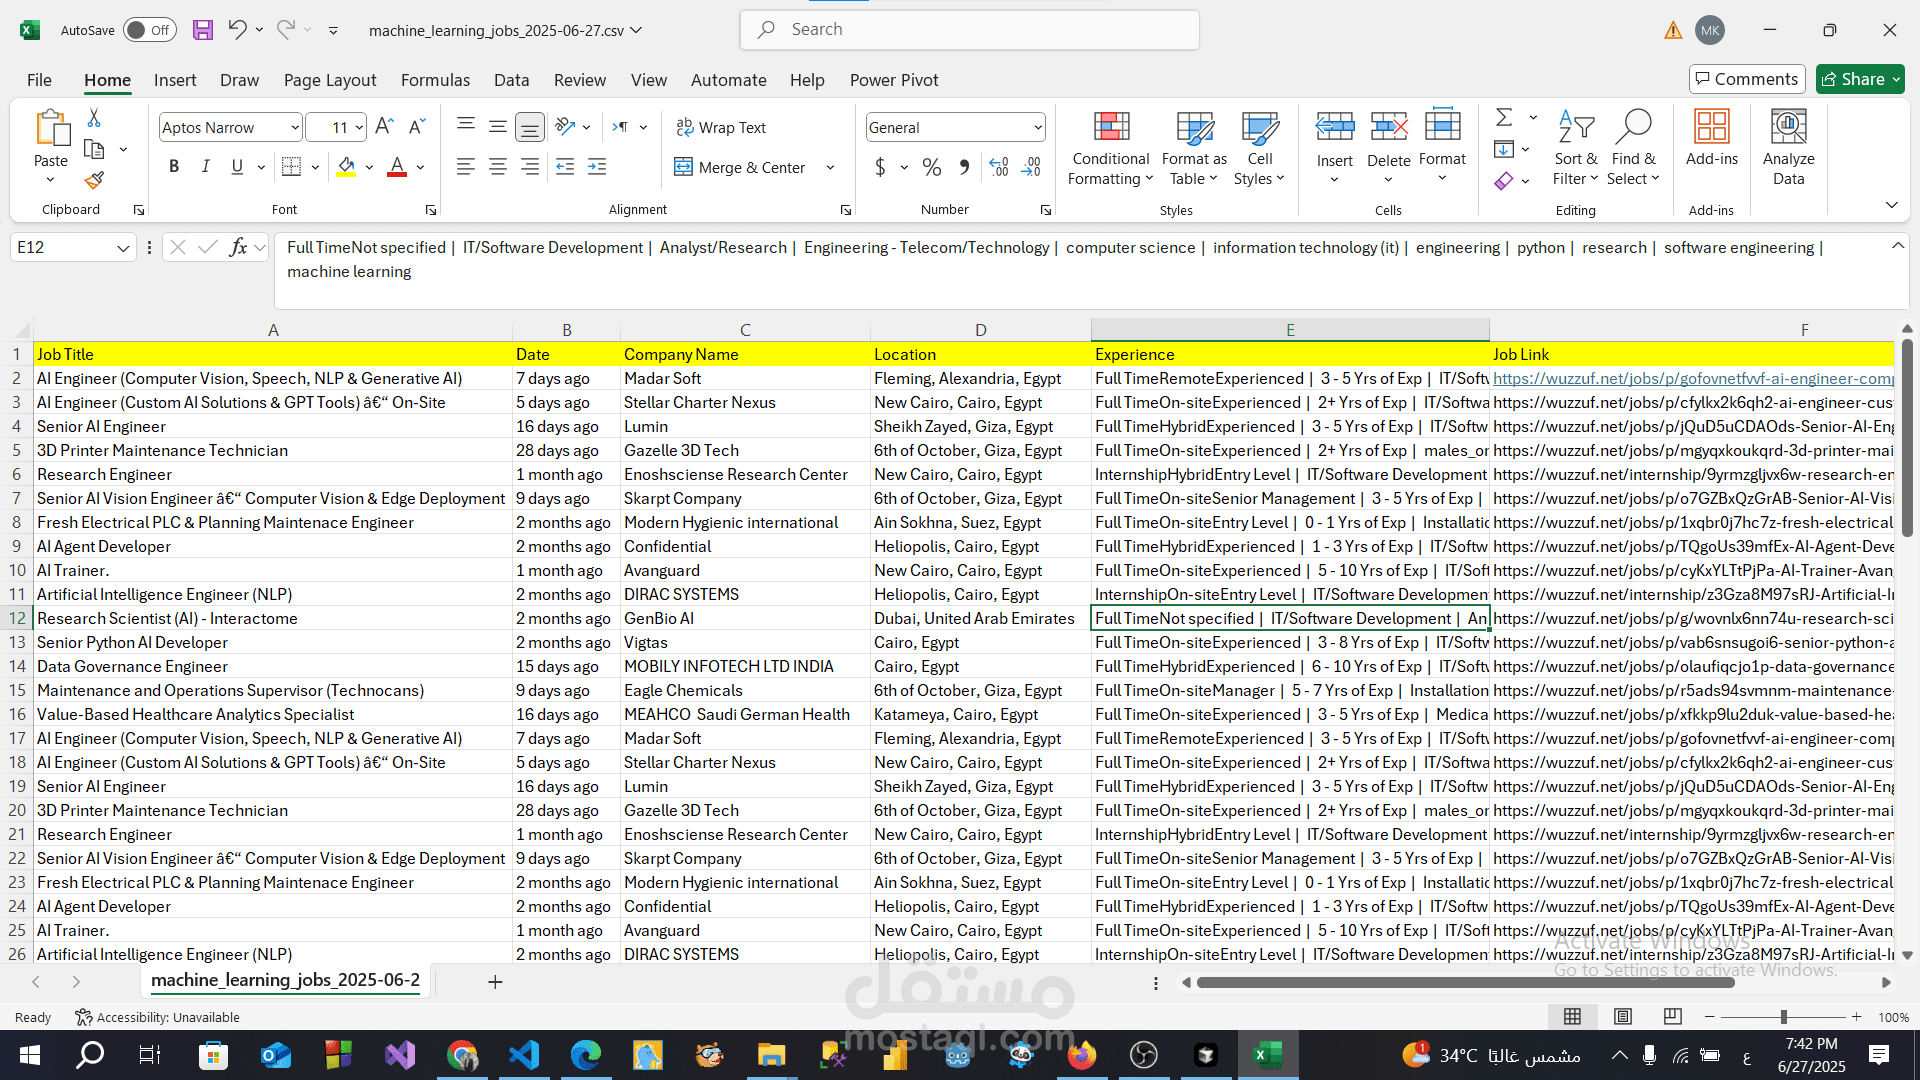Toggle the Merge & Center button

(x=740, y=167)
